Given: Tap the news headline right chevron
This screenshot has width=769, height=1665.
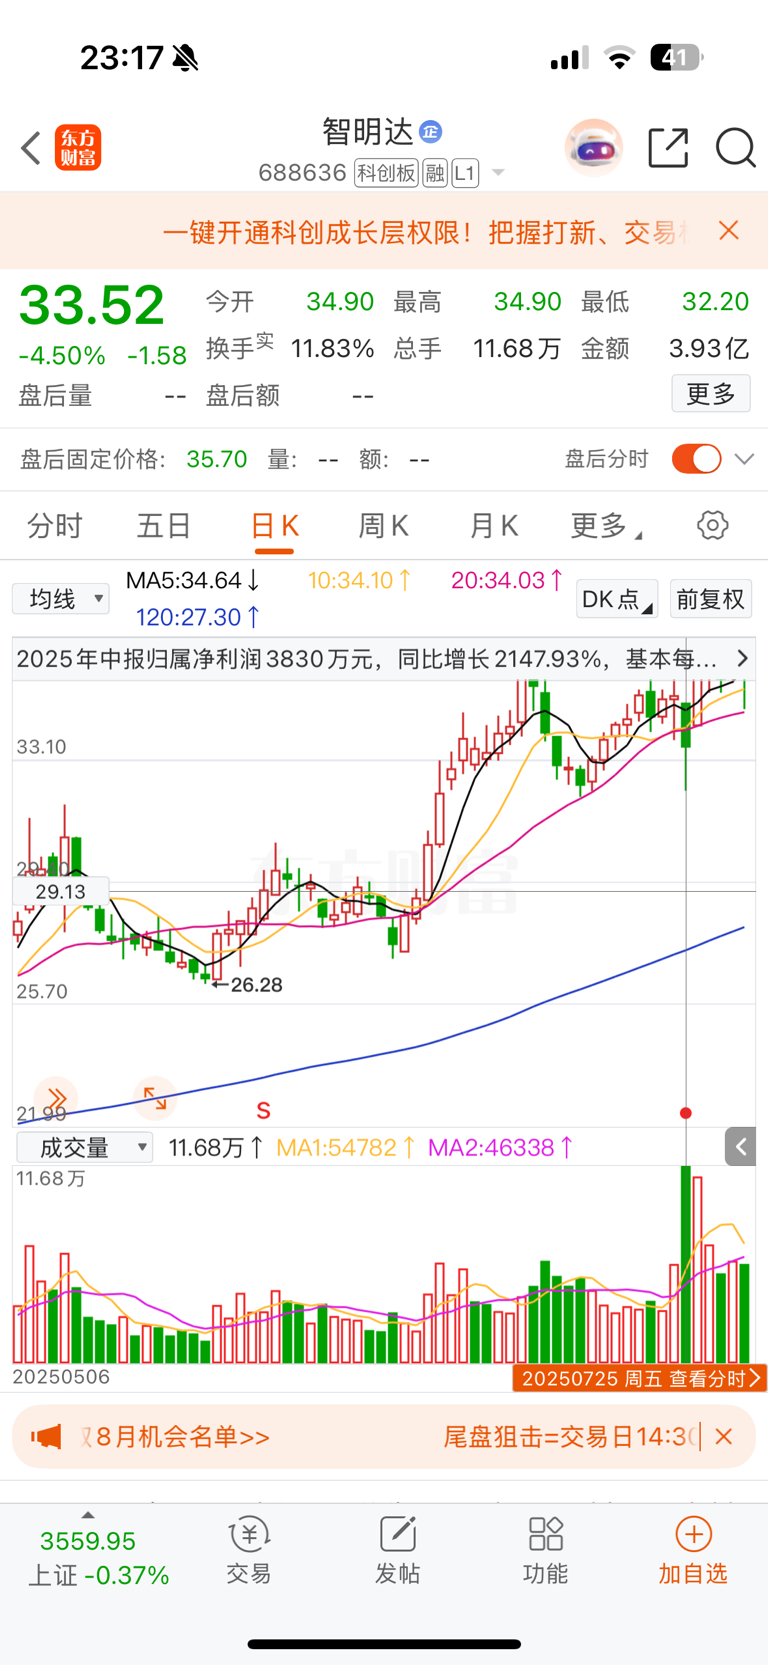Looking at the screenshot, I should coord(742,658).
